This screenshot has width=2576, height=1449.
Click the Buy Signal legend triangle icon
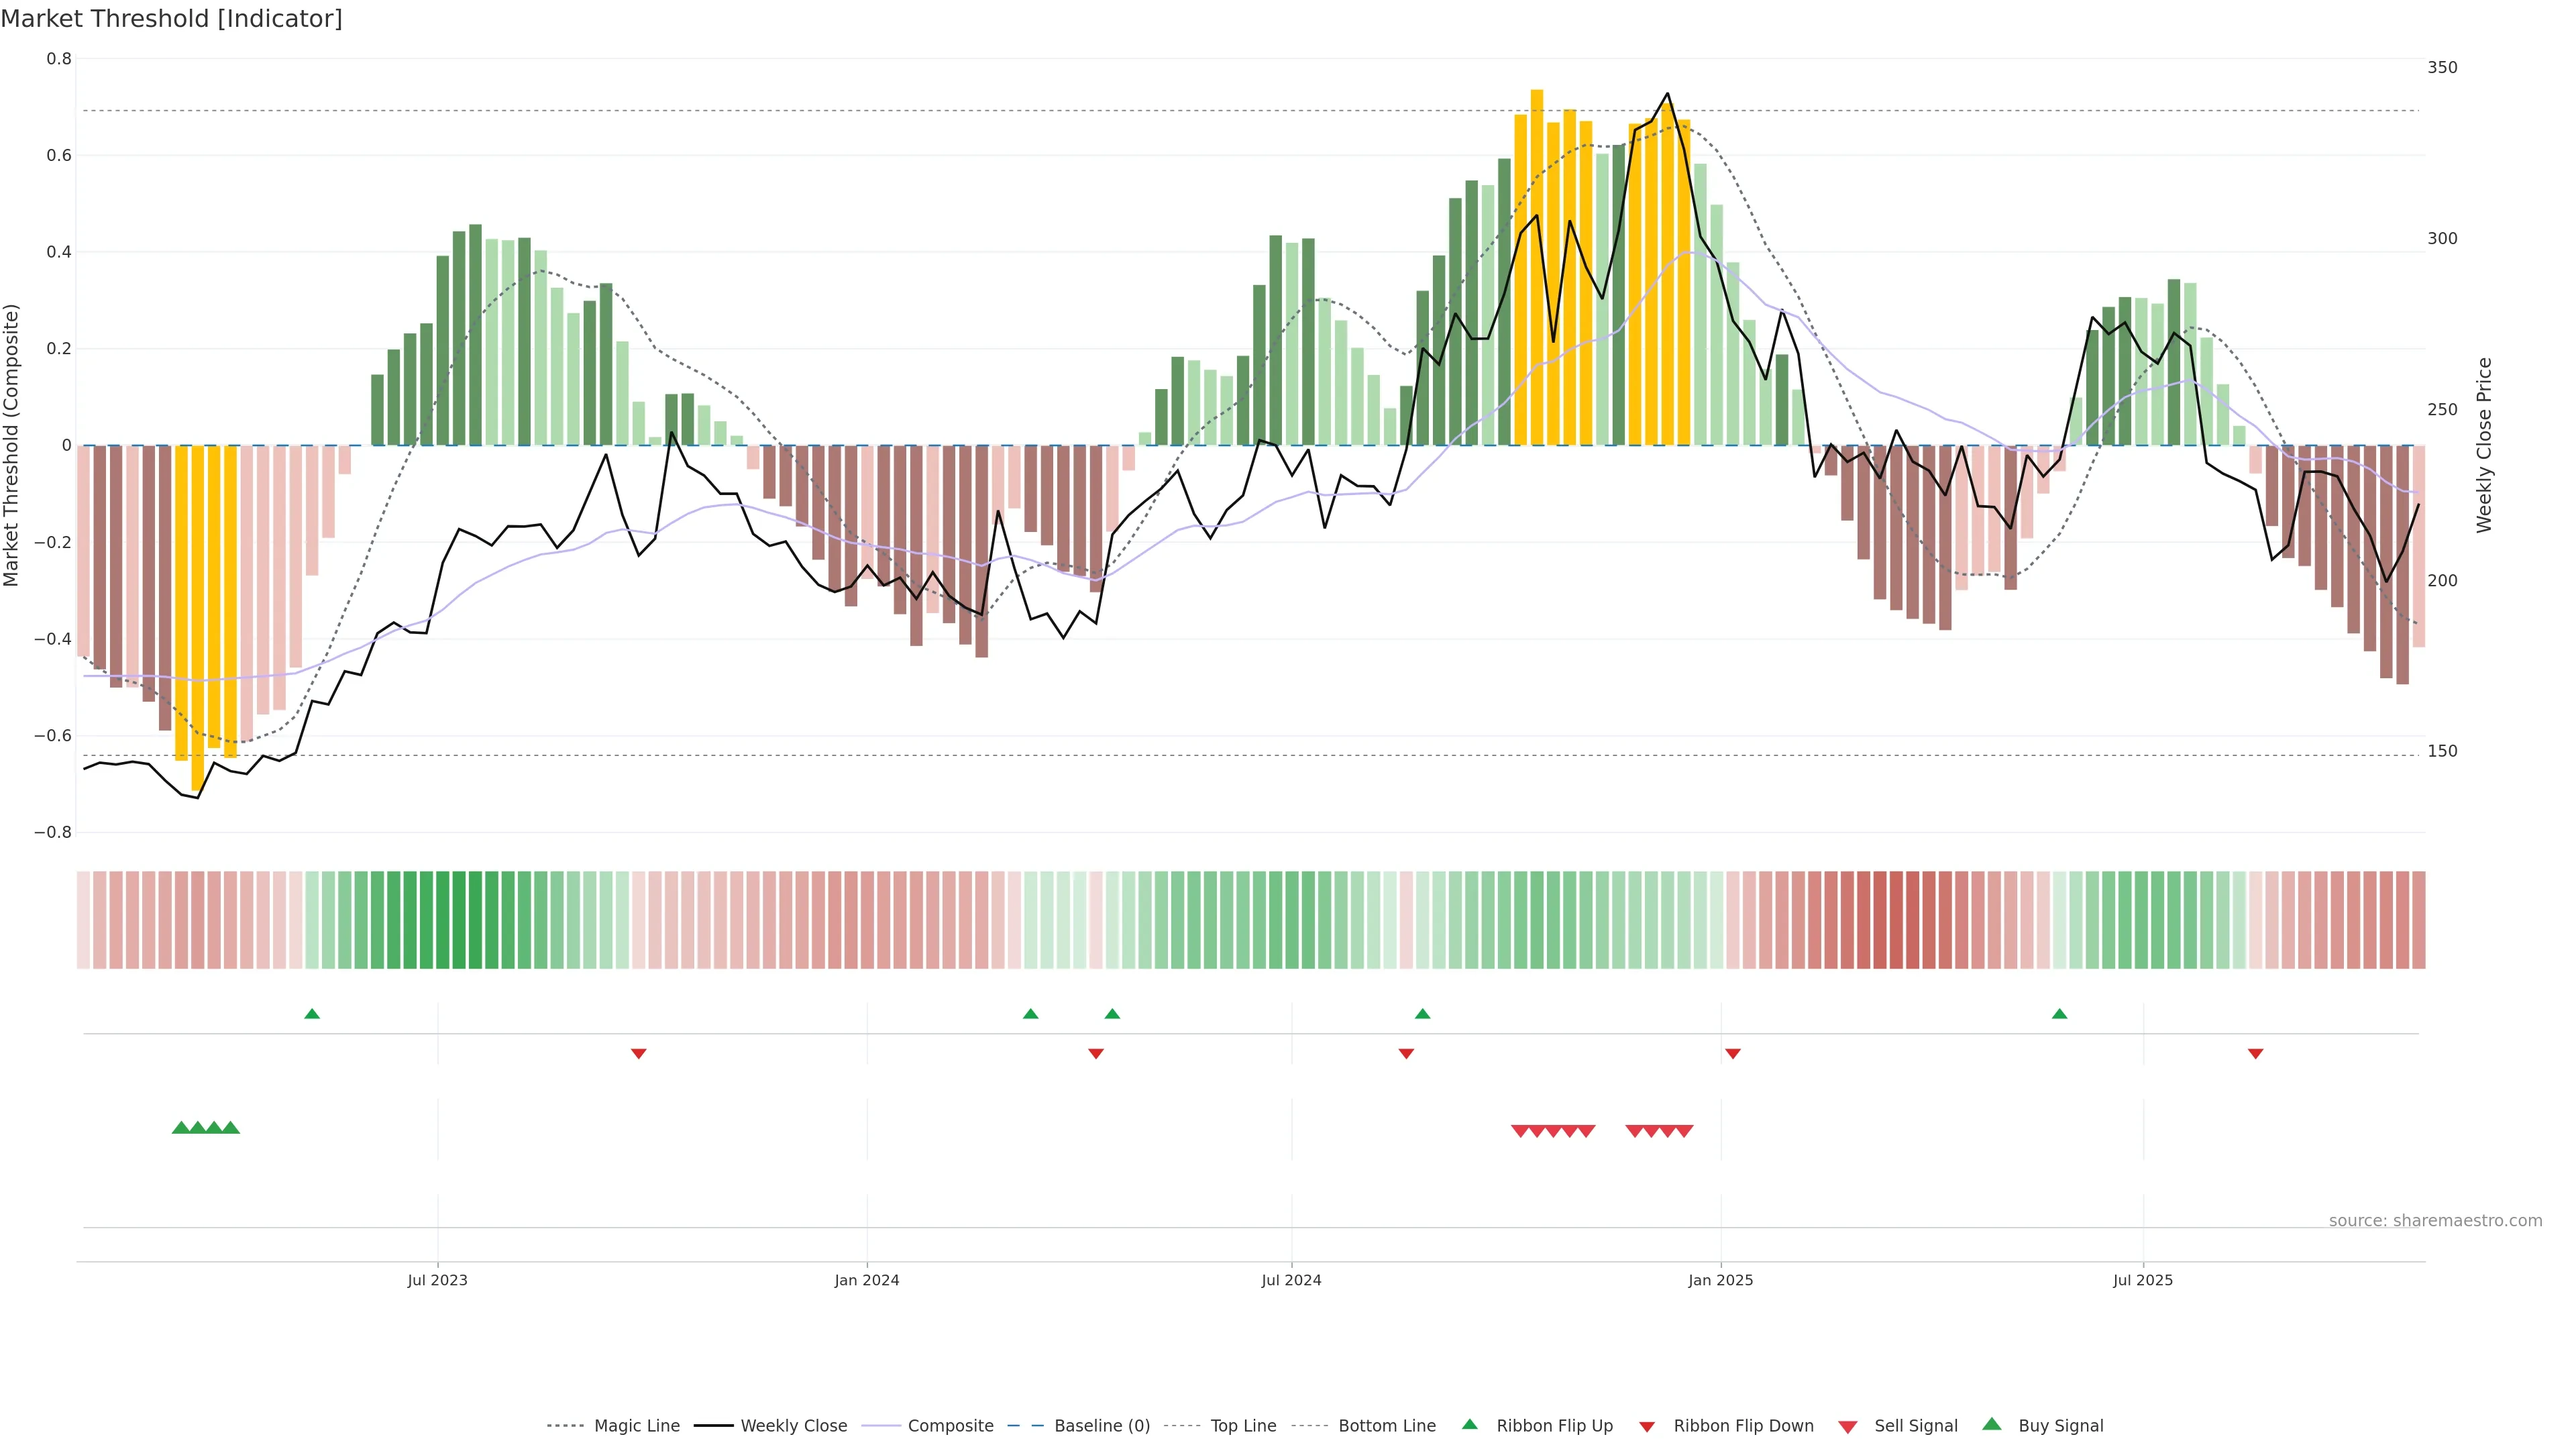(x=1992, y=1424)
